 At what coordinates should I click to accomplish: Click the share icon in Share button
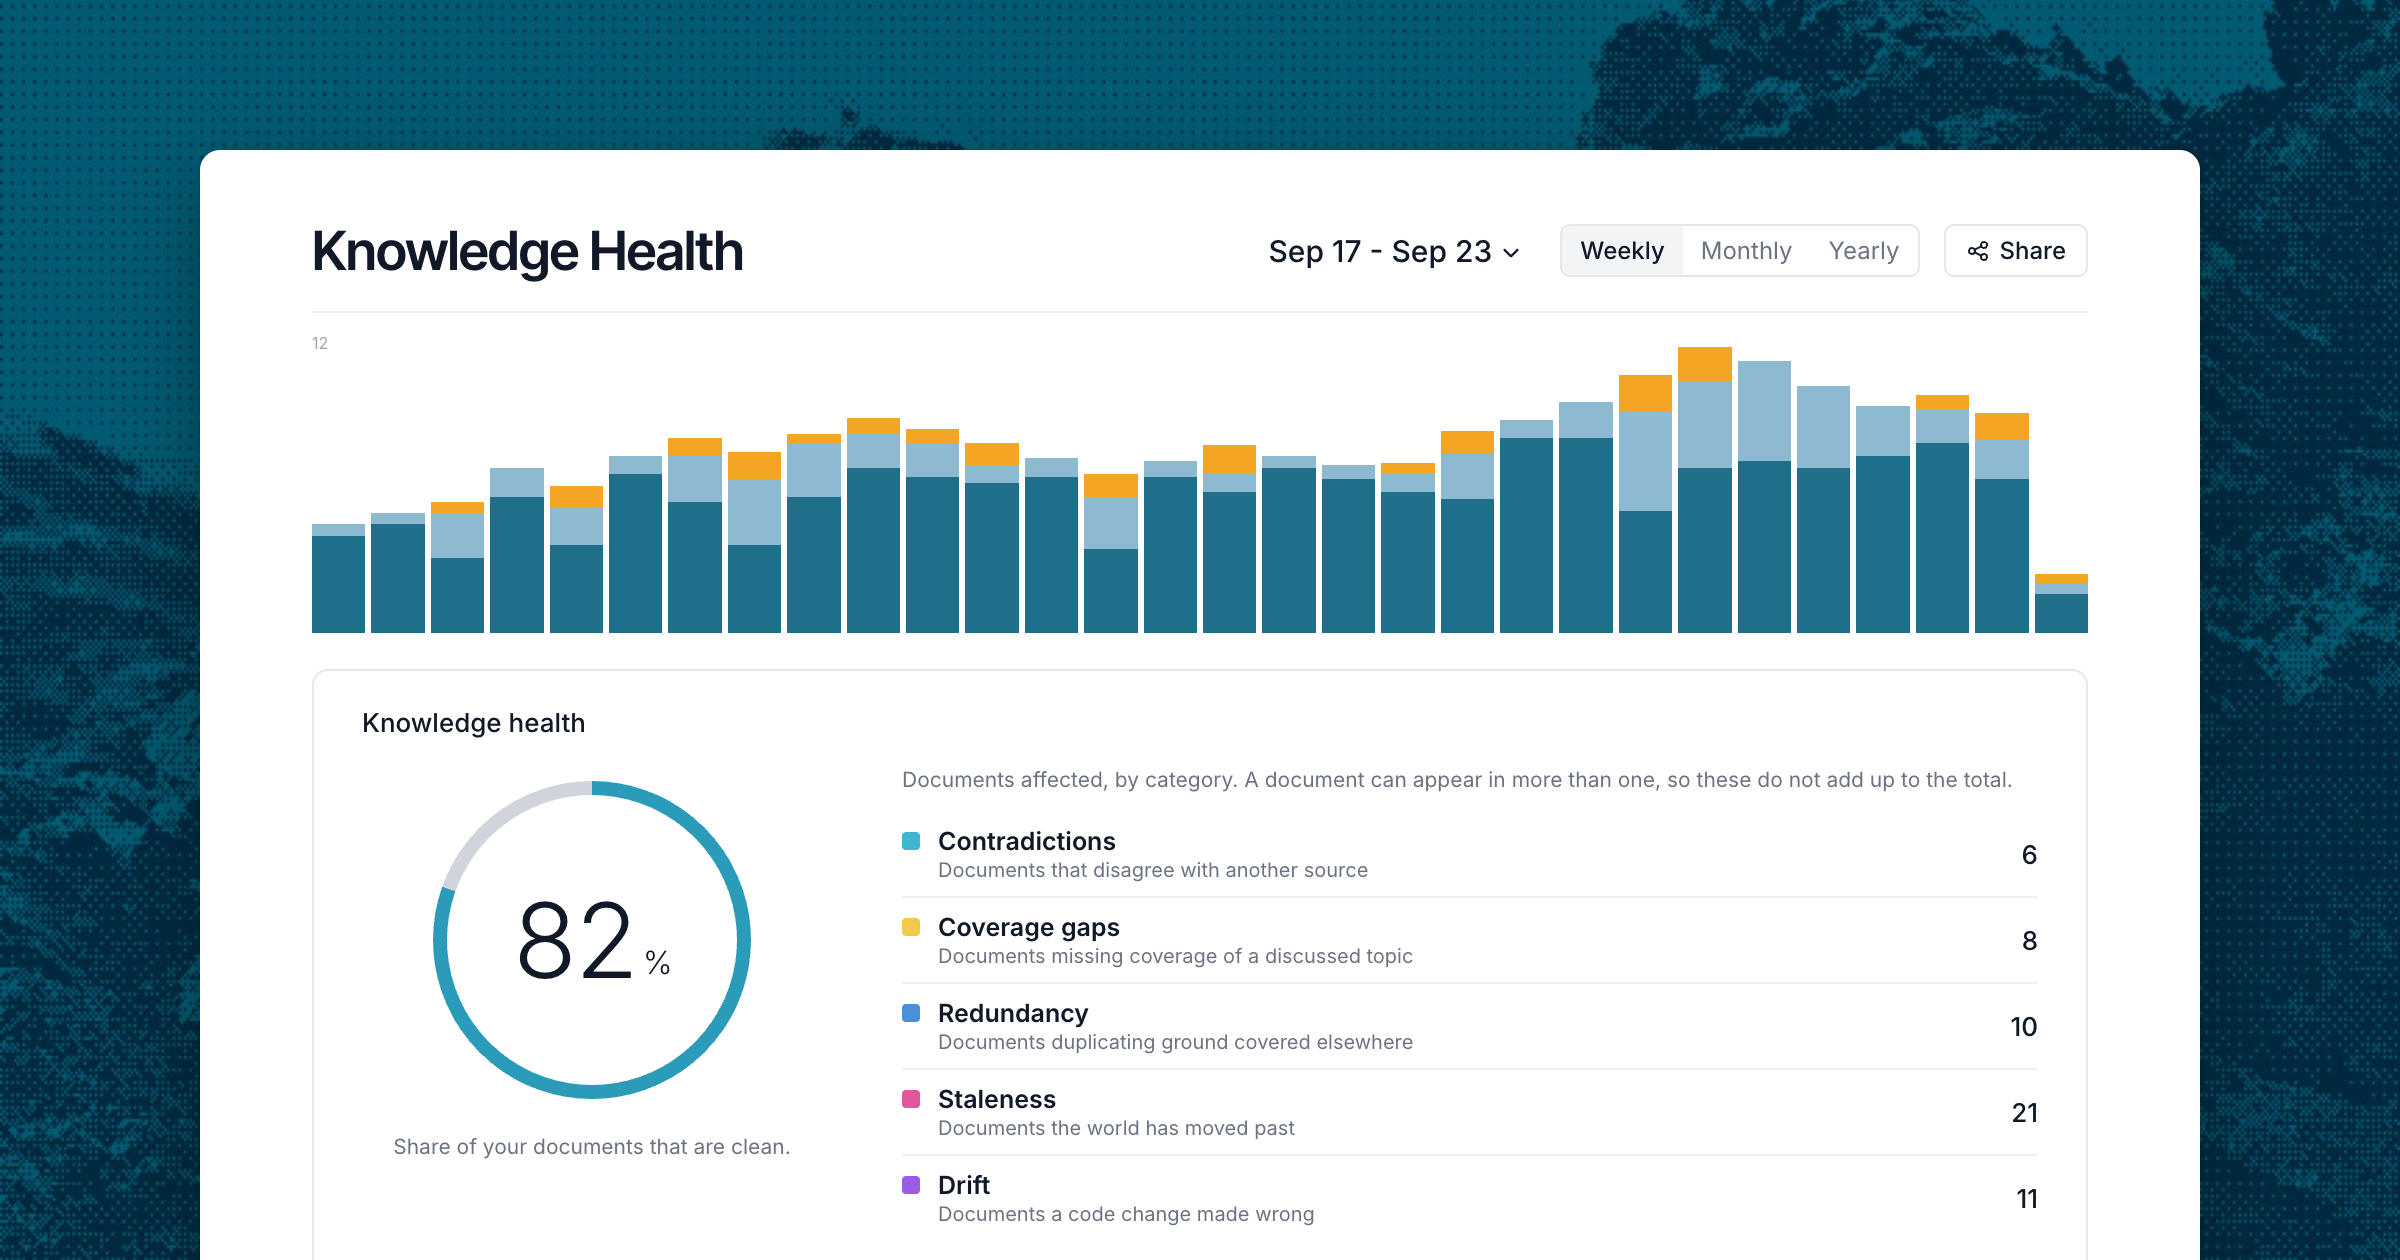[x=1977, y=251]
